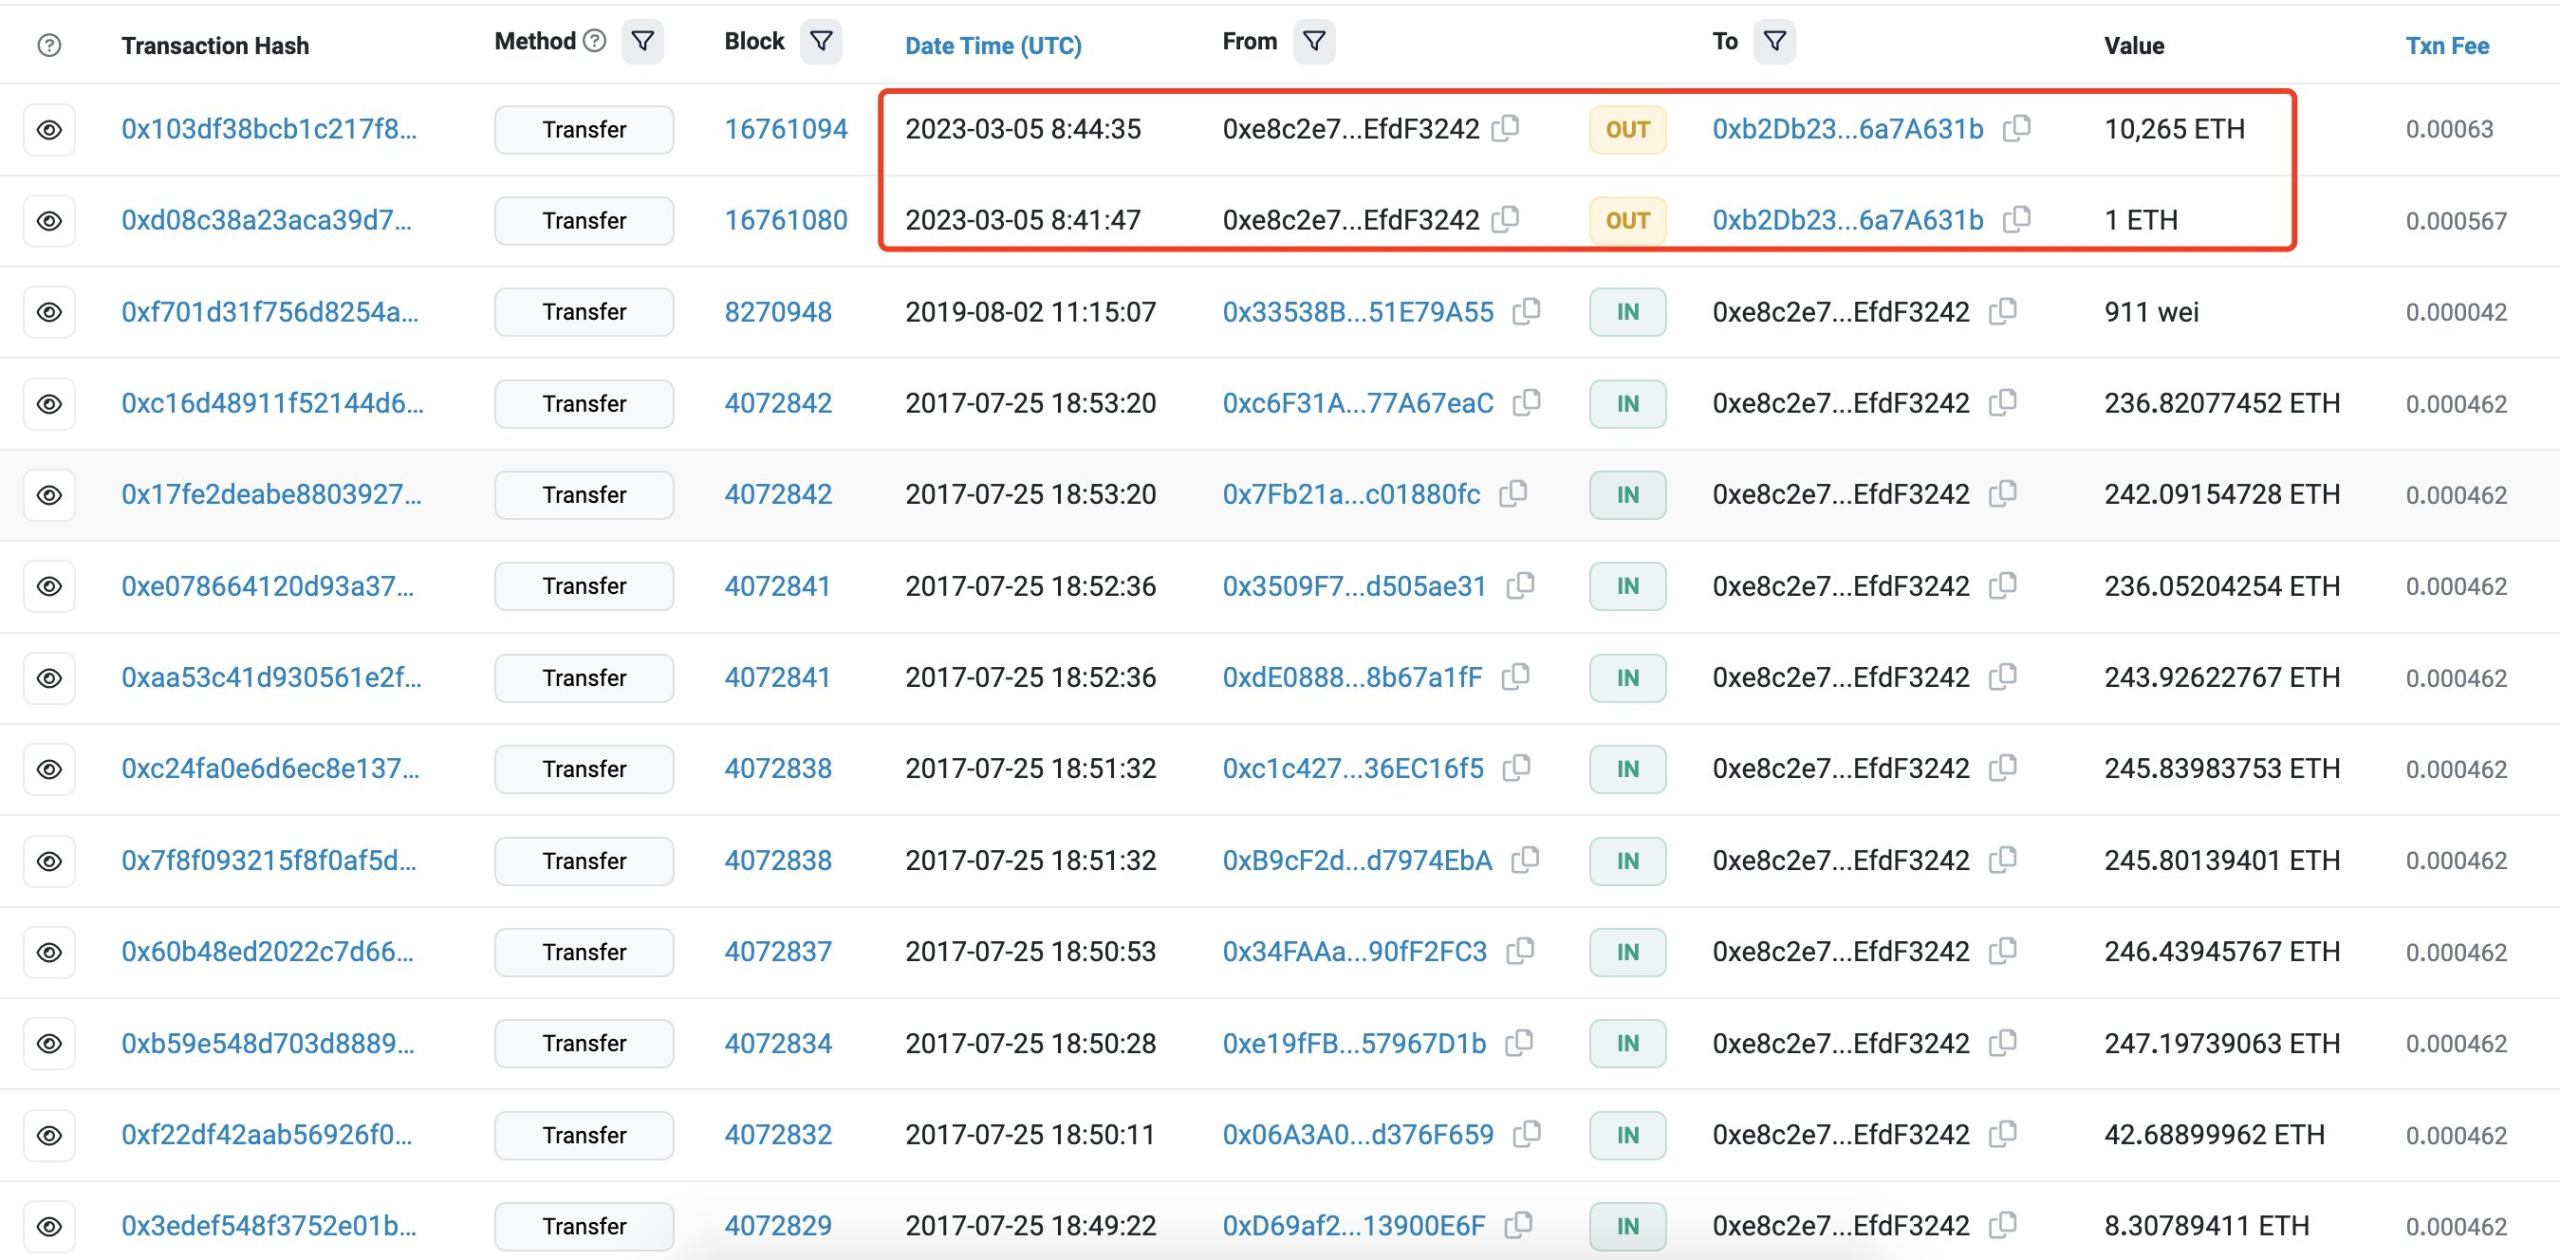The width and height of the screenshot is (2560, 1260).
Task: Copy From address 0x7Fb21a...c01880fc
Action: pos(1514,493)
